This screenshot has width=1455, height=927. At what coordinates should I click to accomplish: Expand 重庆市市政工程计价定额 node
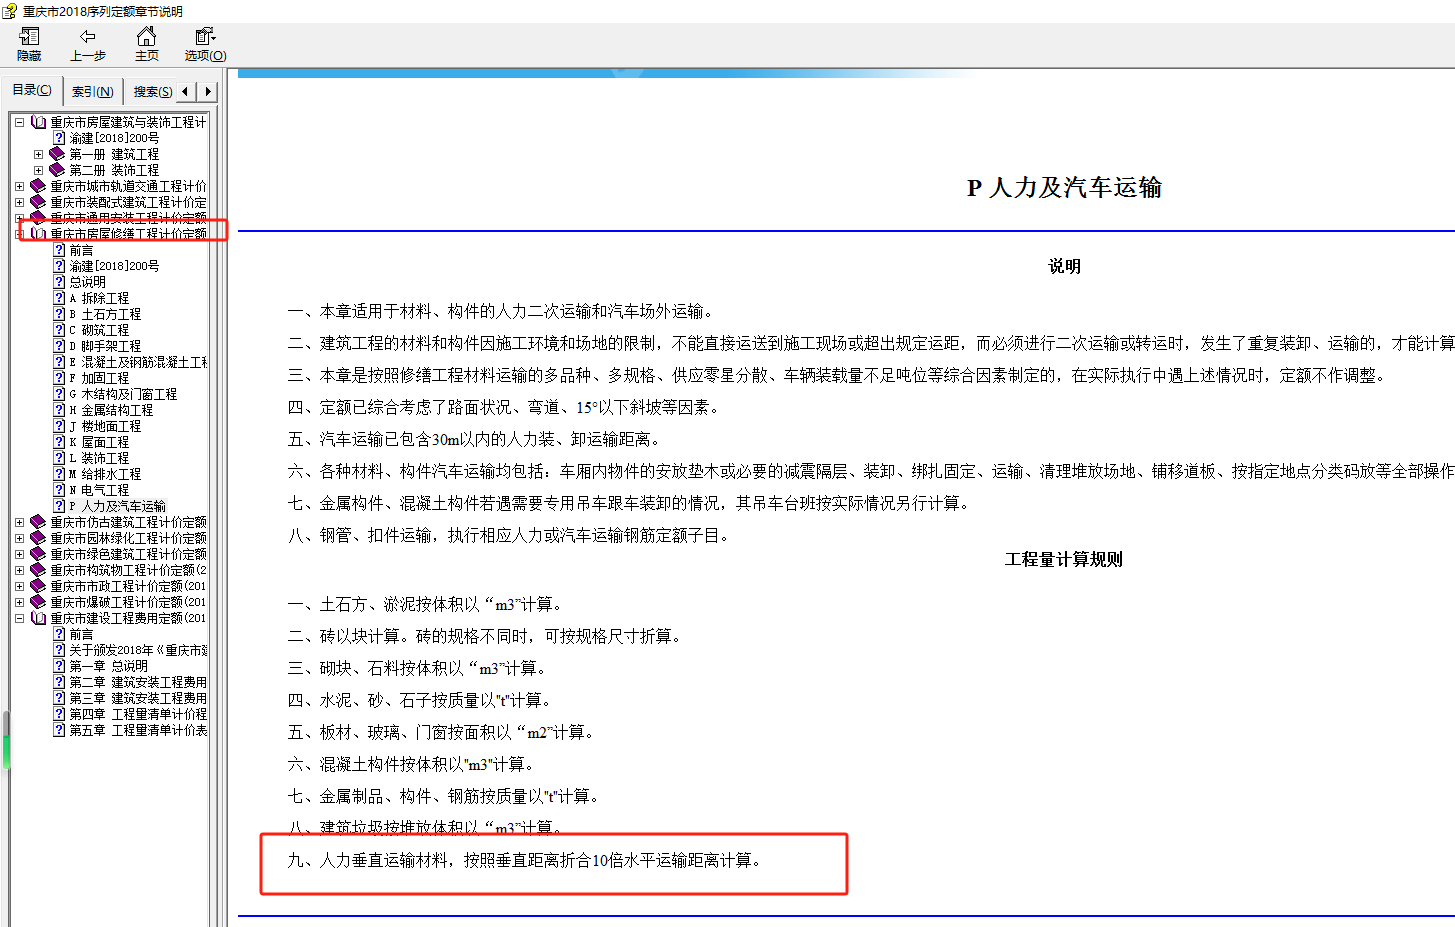(19, 586)
